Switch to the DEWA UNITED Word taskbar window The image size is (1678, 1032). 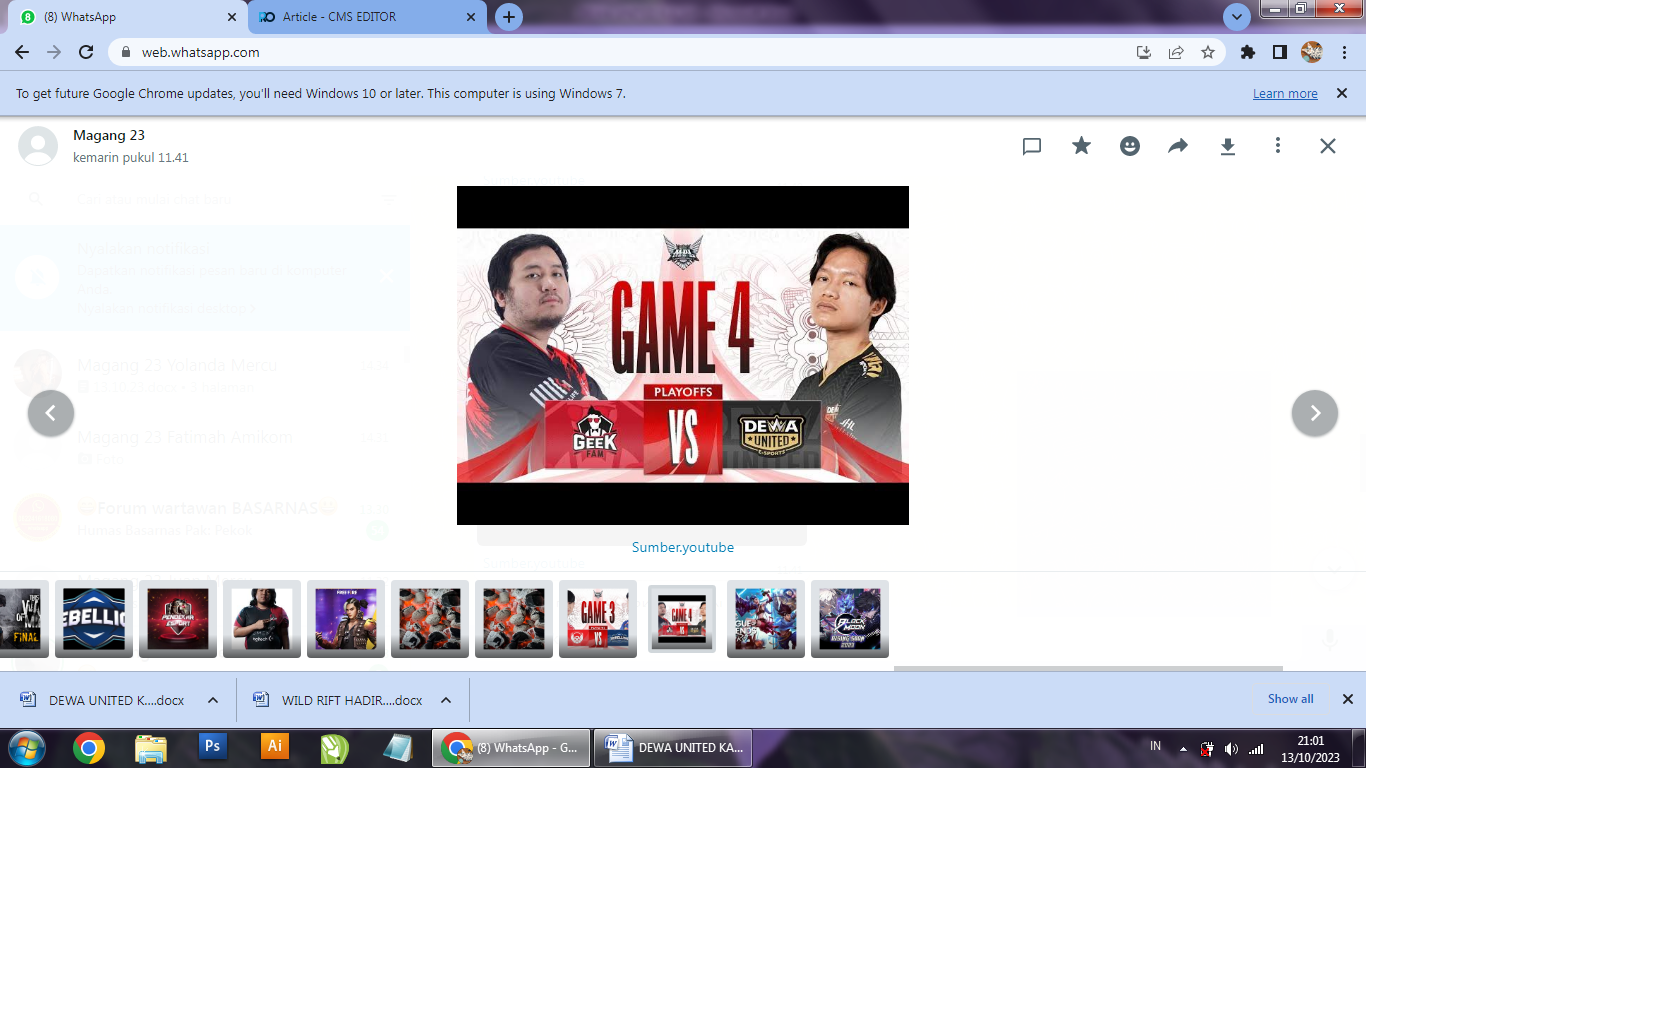pos(673,748)
